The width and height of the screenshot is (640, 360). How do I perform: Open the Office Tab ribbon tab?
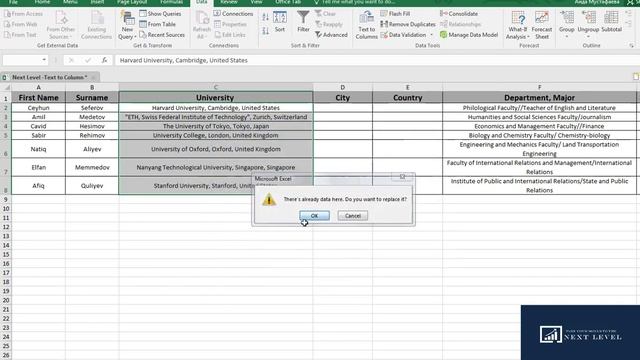[288, 2]
